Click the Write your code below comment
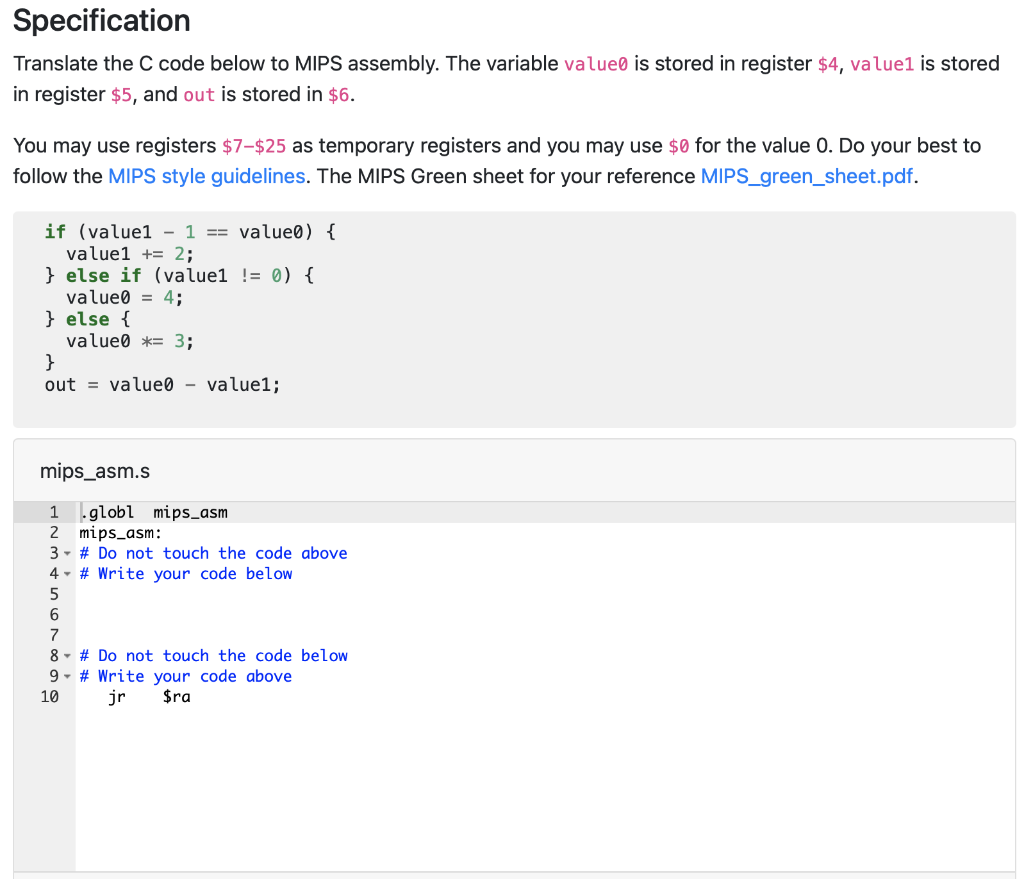This screenshot has width=1024, height=879. tap(186, 573)
